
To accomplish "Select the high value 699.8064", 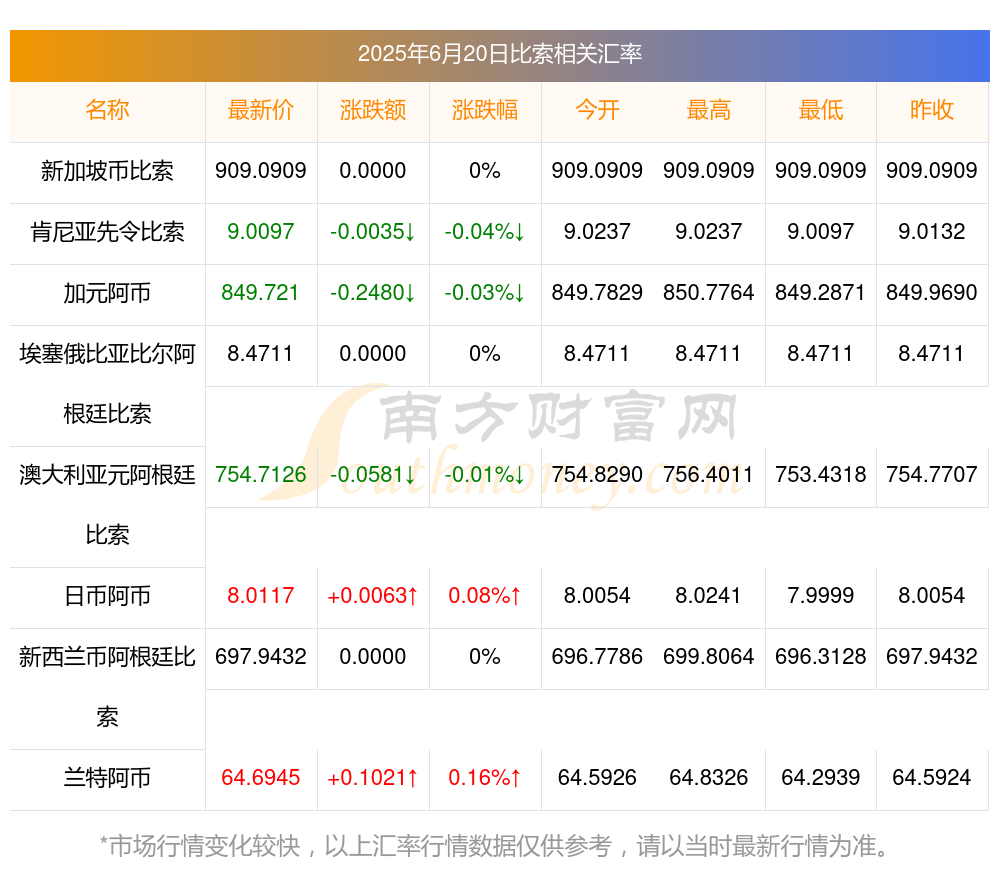I will coord(709,656).
